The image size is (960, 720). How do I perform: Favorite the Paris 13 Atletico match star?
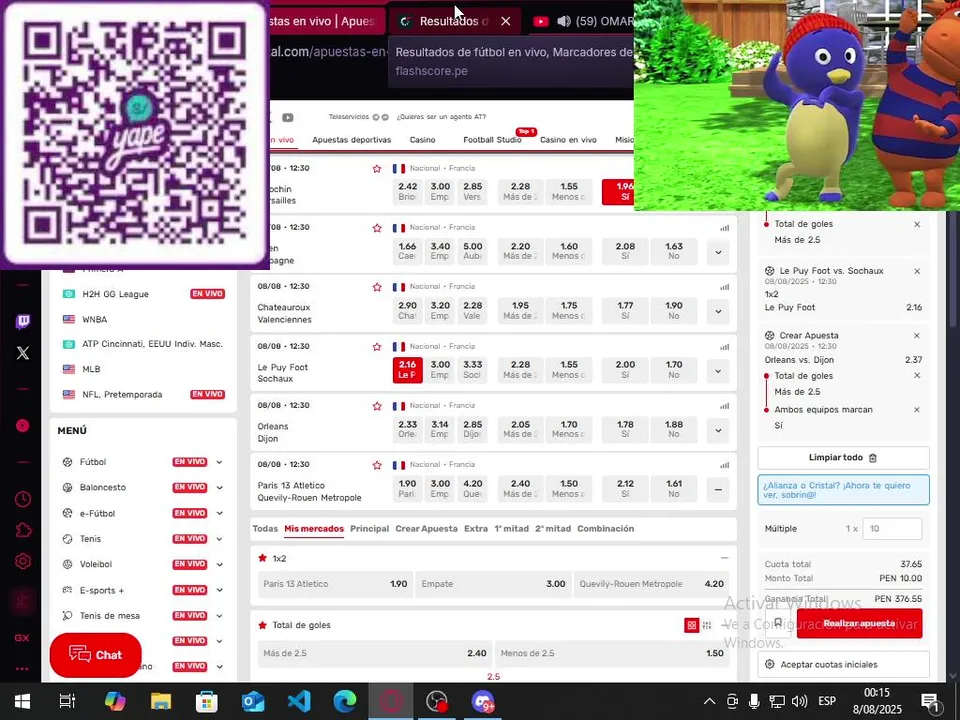[x=377, y=465]
